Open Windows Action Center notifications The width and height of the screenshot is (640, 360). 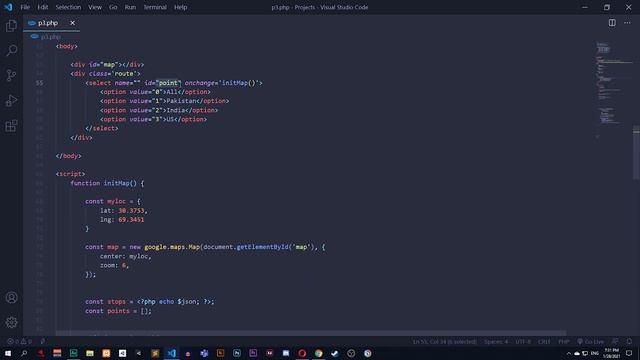coord(629,353)
